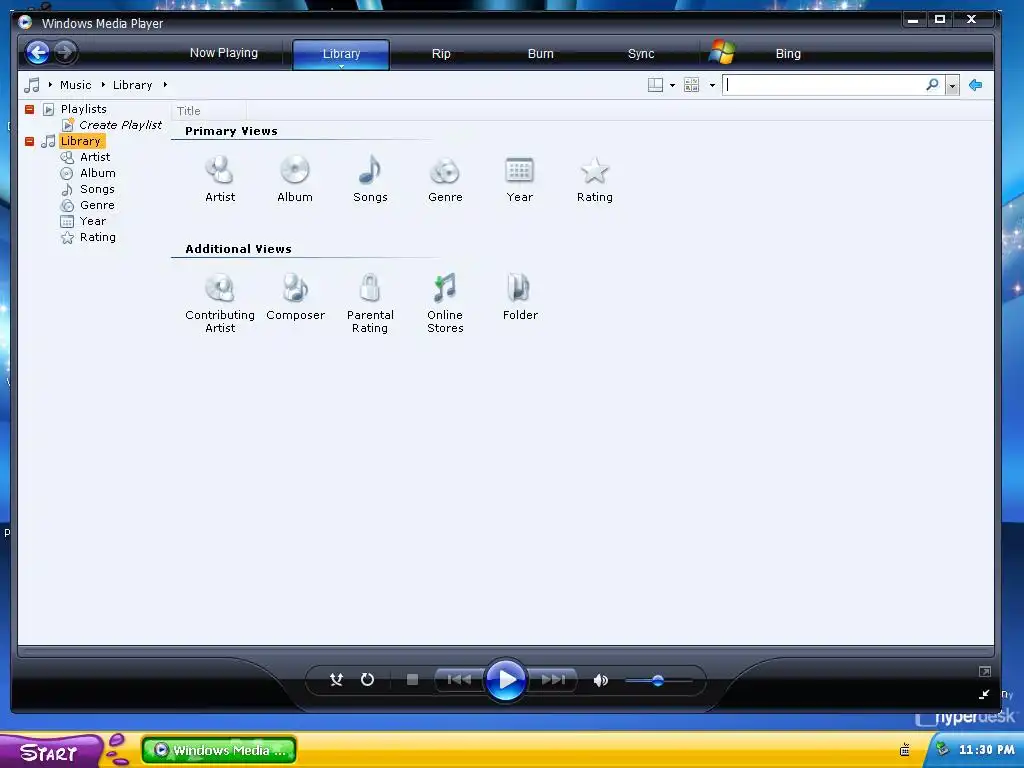Focus the library search box
1024x768 pixels.
click(x=823, y=85)
